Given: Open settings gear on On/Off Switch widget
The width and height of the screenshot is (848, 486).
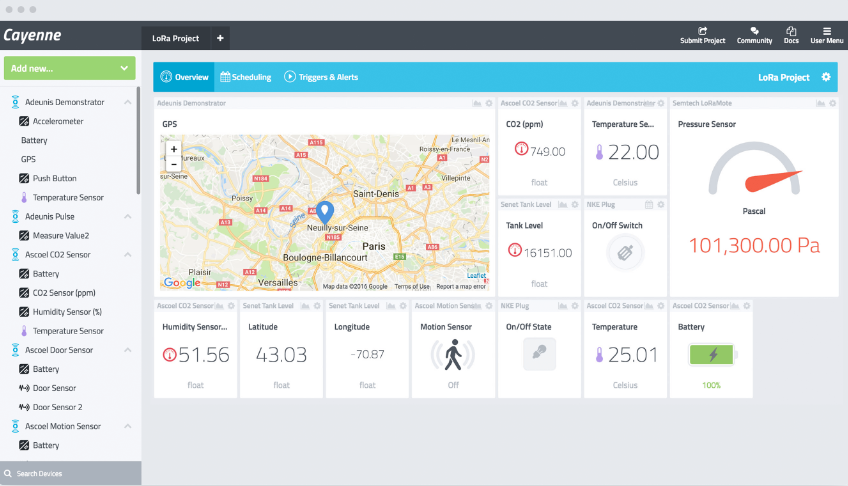Looking at the screenshot, I should pyautogui.click(x=661, y=204).
